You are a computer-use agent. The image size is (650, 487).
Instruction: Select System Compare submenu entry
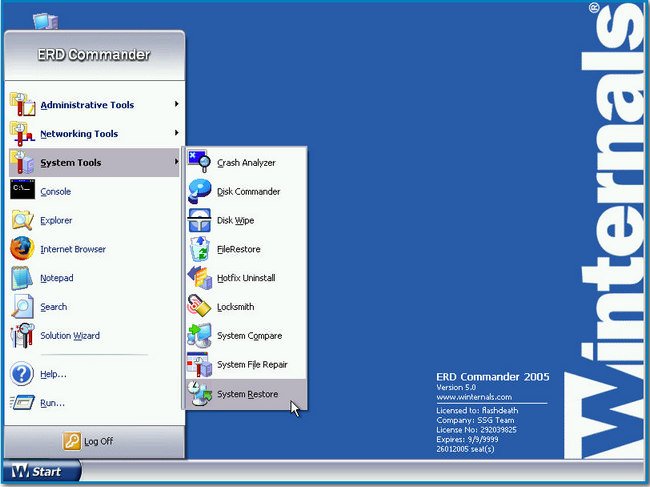(246, 335)
